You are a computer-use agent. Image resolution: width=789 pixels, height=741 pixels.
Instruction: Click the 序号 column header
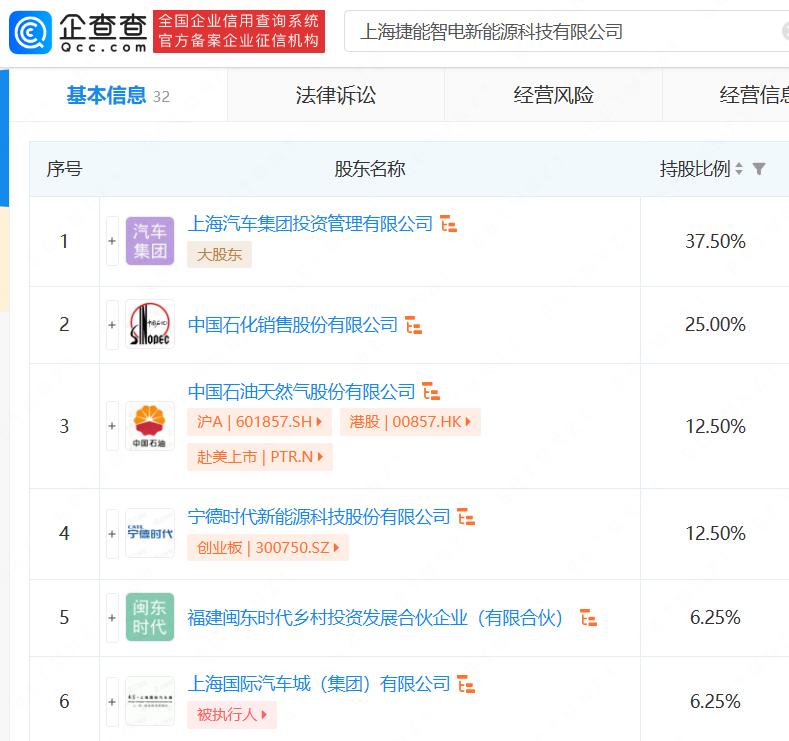pos(64,169)
